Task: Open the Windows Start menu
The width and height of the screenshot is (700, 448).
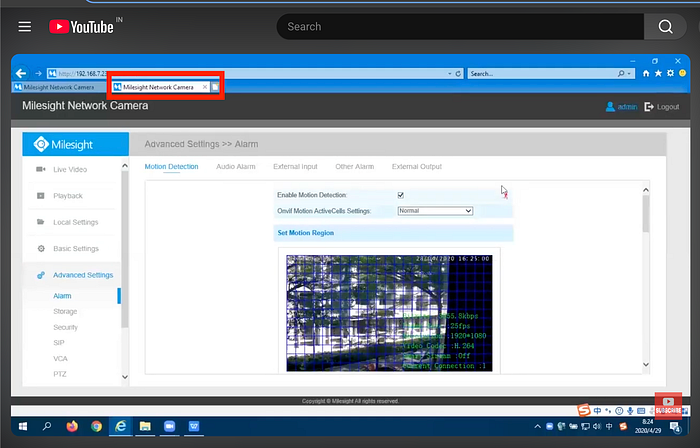Action: [x=23, y=427]
